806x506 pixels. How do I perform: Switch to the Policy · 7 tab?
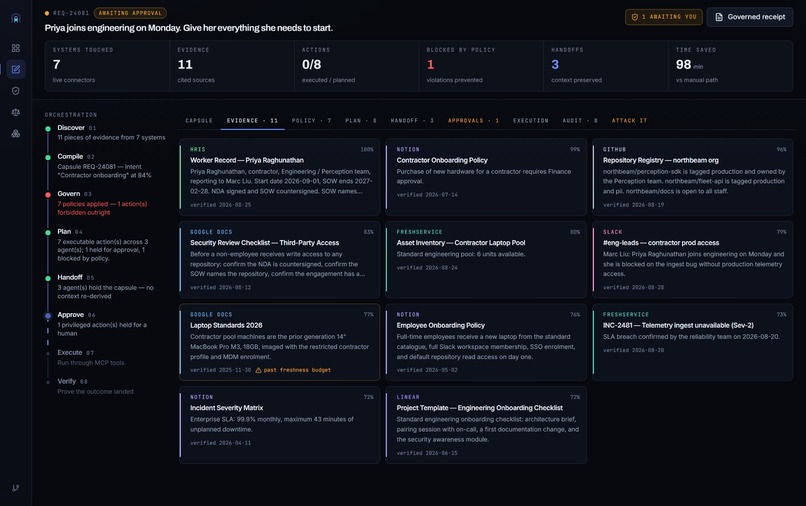tap(312, 121)
